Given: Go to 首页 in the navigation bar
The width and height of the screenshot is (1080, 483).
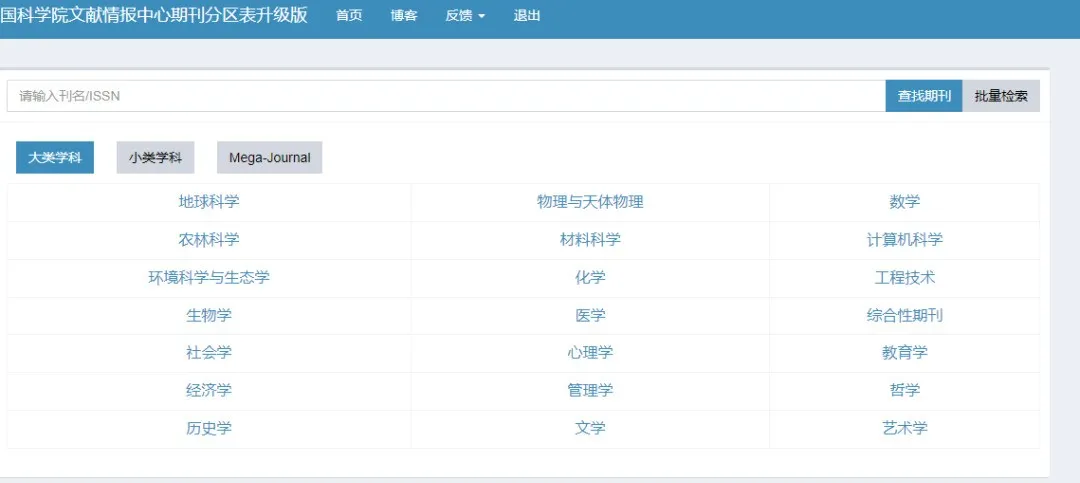Looking at the screenshot, I should click(349, 16).
